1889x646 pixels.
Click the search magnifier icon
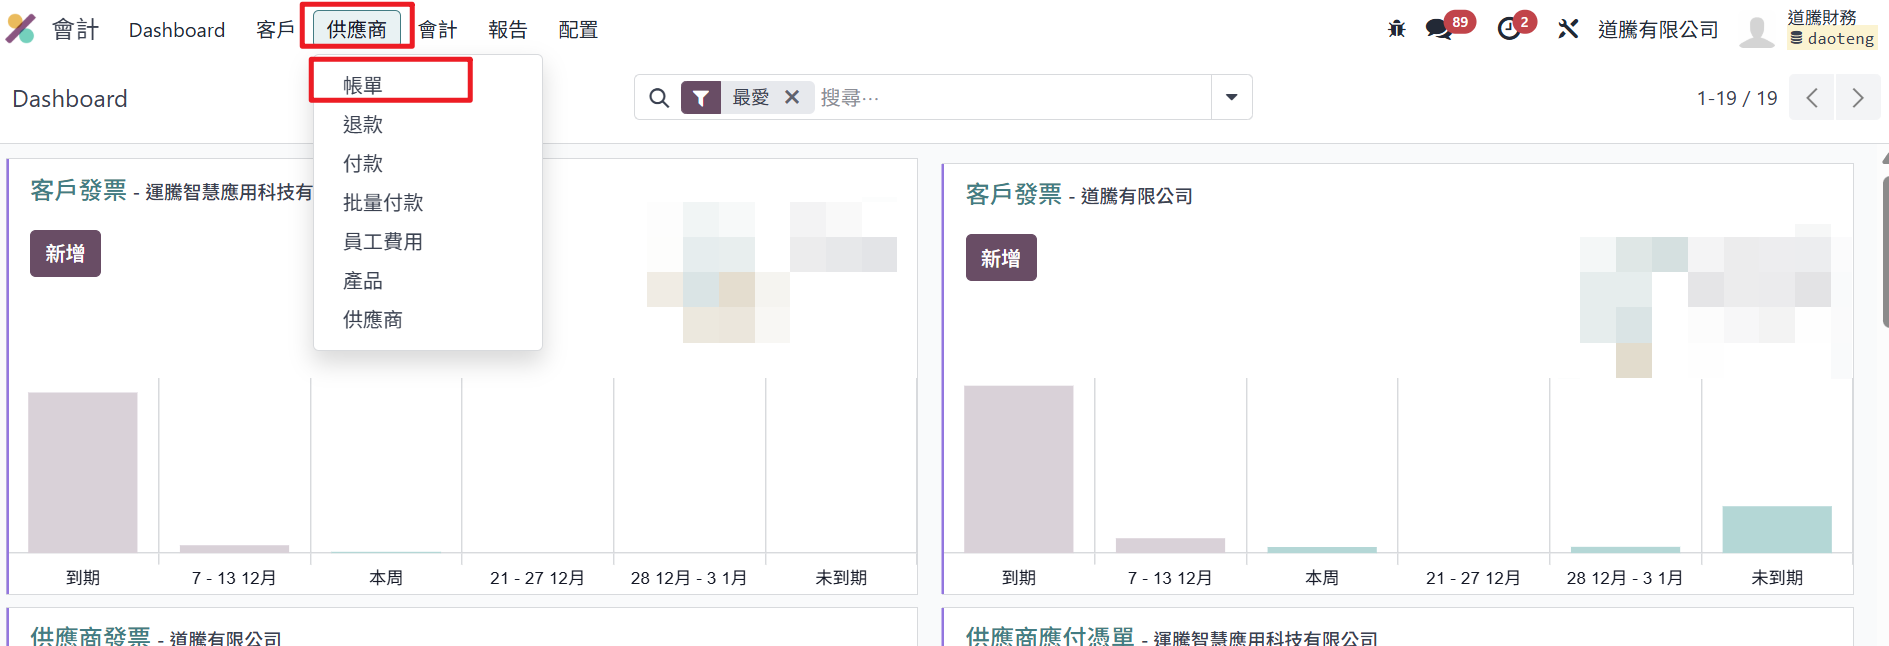[x=658, y=98]
